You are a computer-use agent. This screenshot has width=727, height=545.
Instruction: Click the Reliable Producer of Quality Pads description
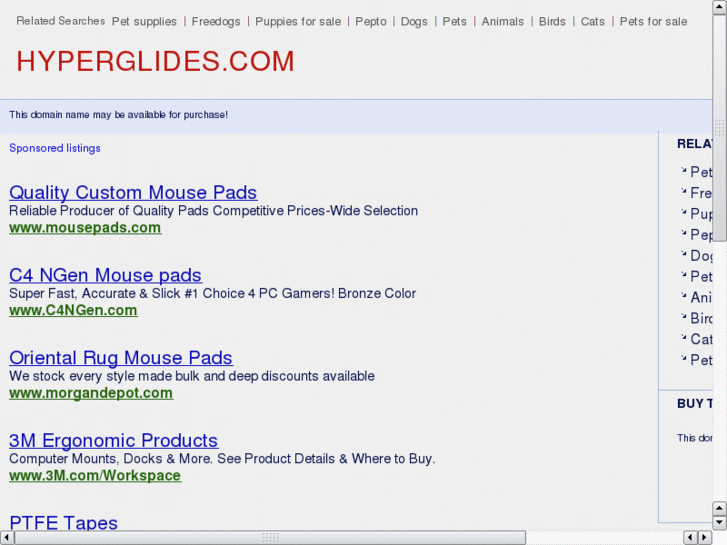[x=213, y=211]
